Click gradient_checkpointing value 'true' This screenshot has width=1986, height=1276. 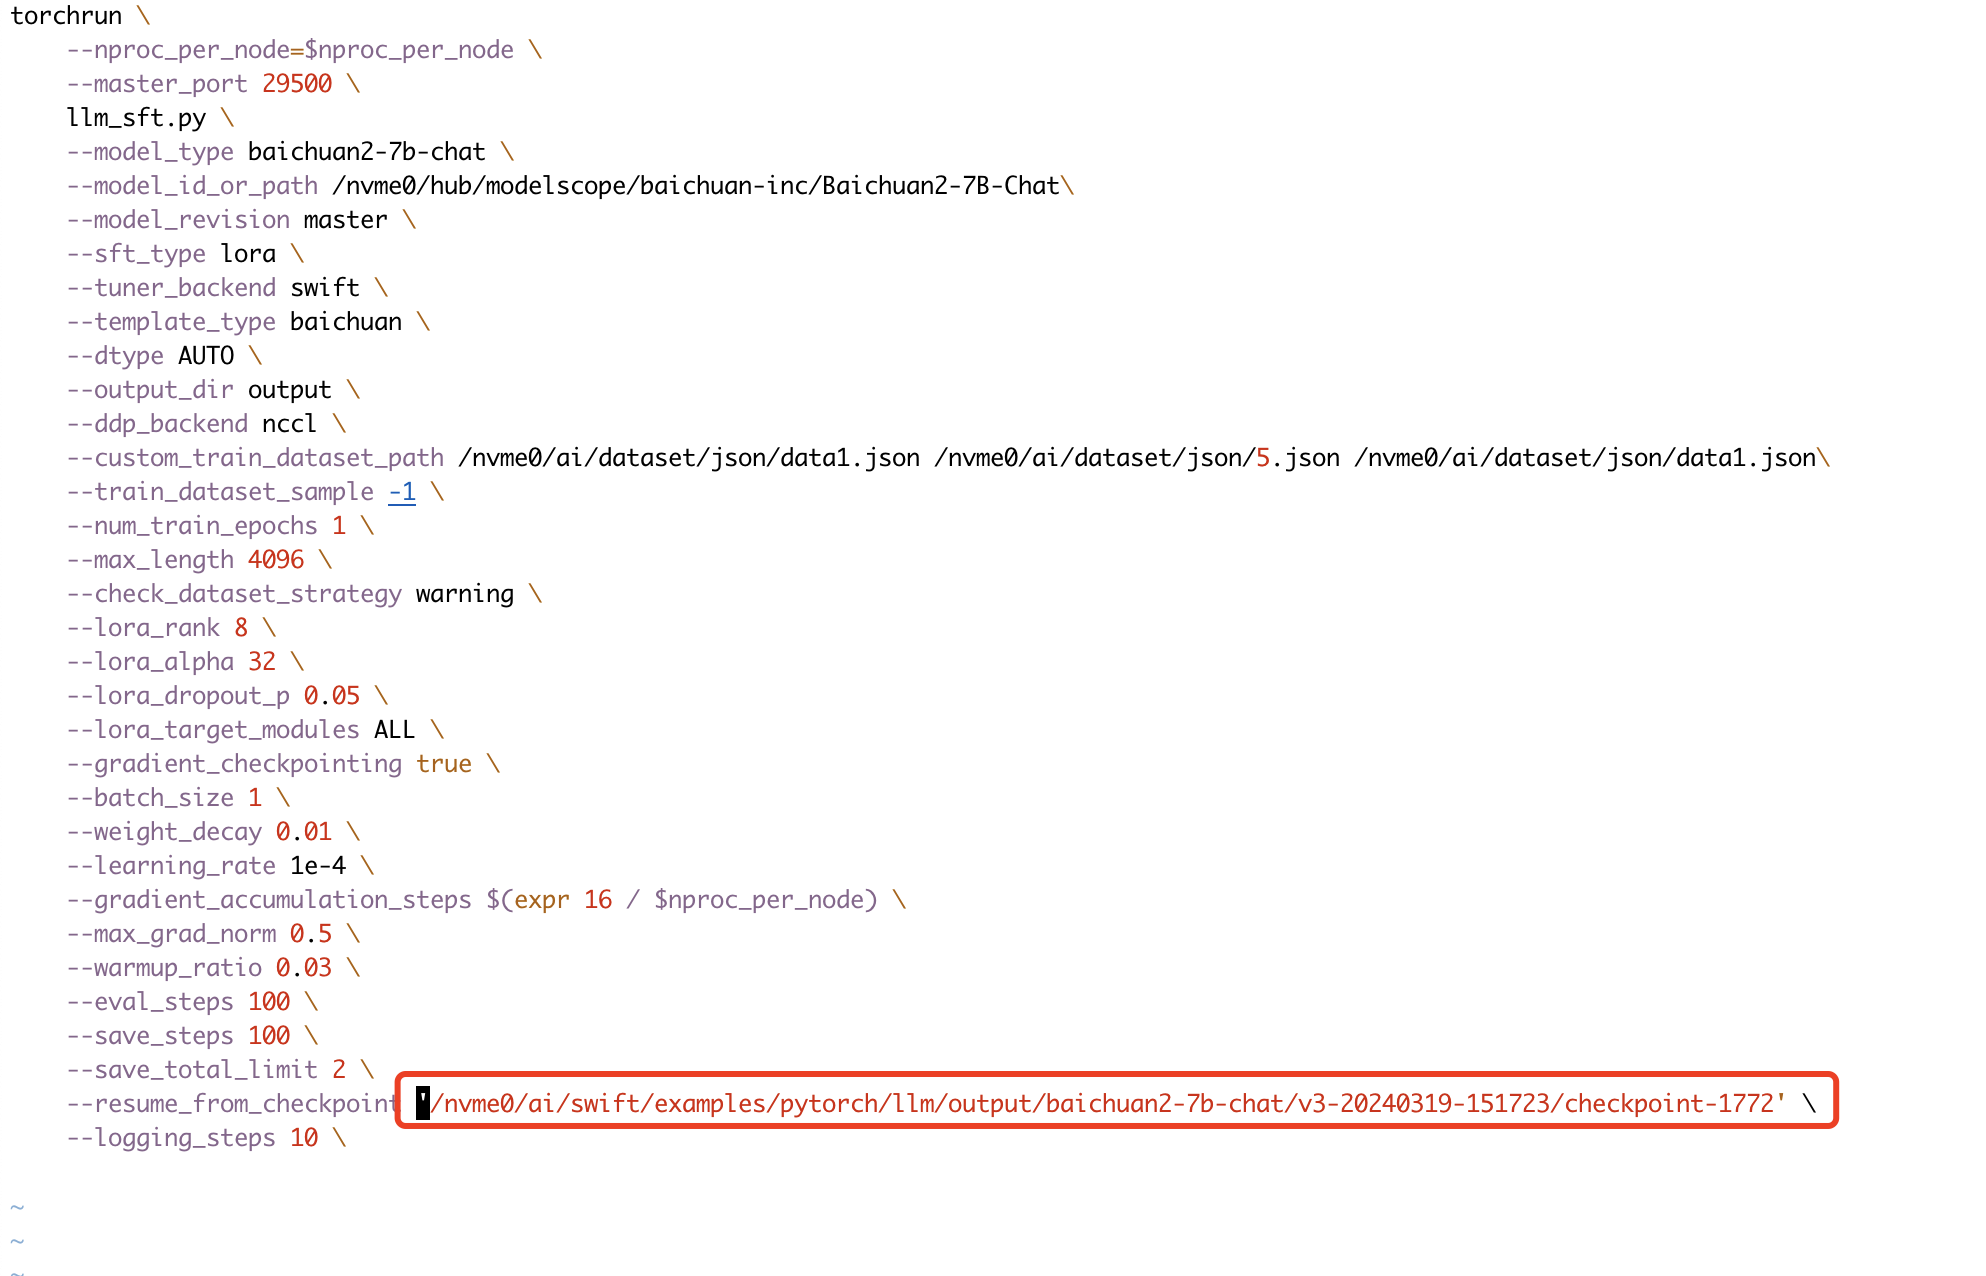click(444, 764)
